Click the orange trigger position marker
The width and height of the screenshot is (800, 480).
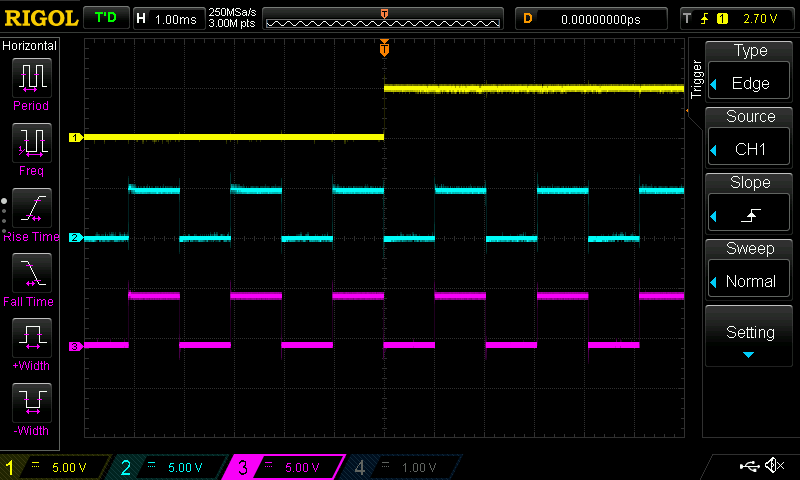point(384,48)
